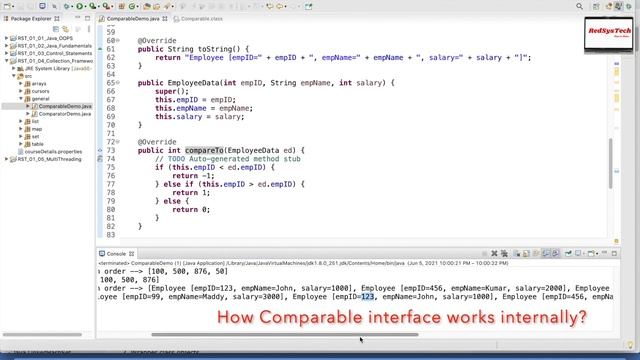This screenshot has width=640, height=360.
Task: Select the map package
Action: 37,129
